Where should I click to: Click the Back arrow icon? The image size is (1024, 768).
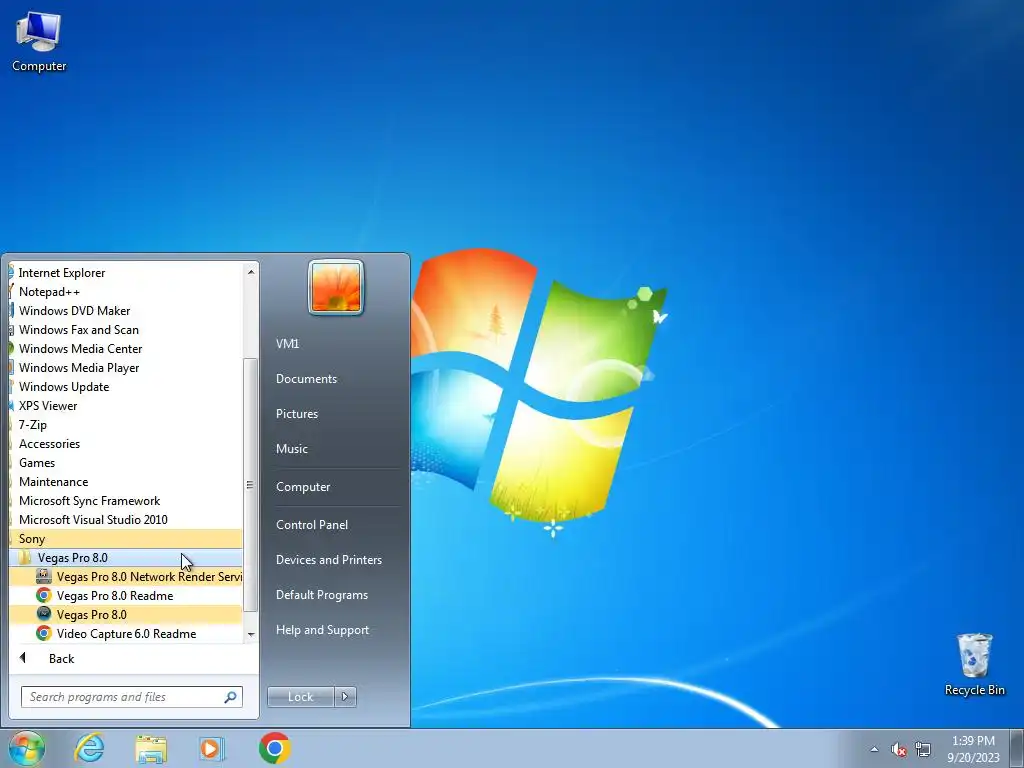pos(23,658)
